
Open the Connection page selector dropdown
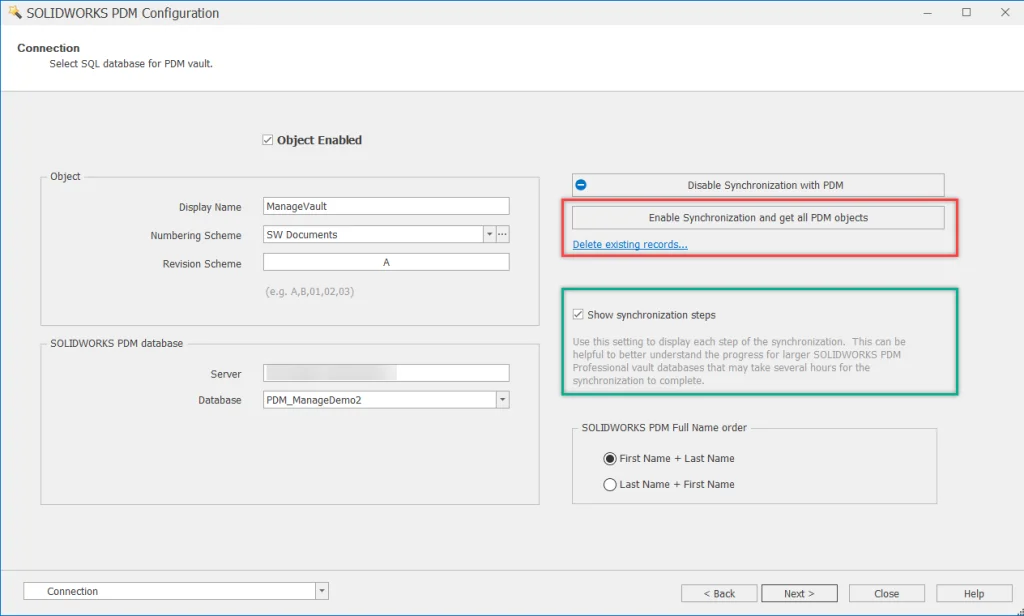[x=321, y=591]
